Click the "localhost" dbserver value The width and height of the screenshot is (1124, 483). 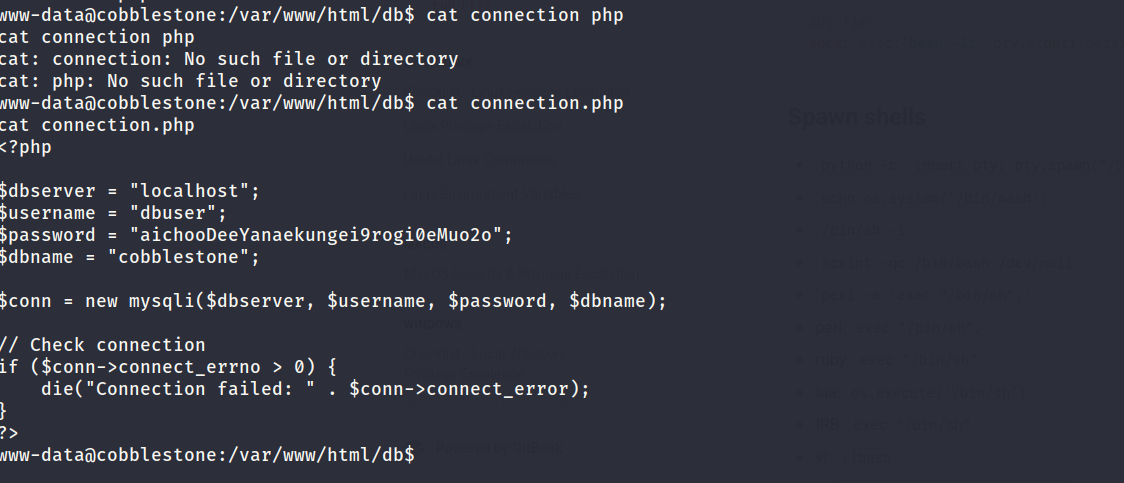point(194,191)
